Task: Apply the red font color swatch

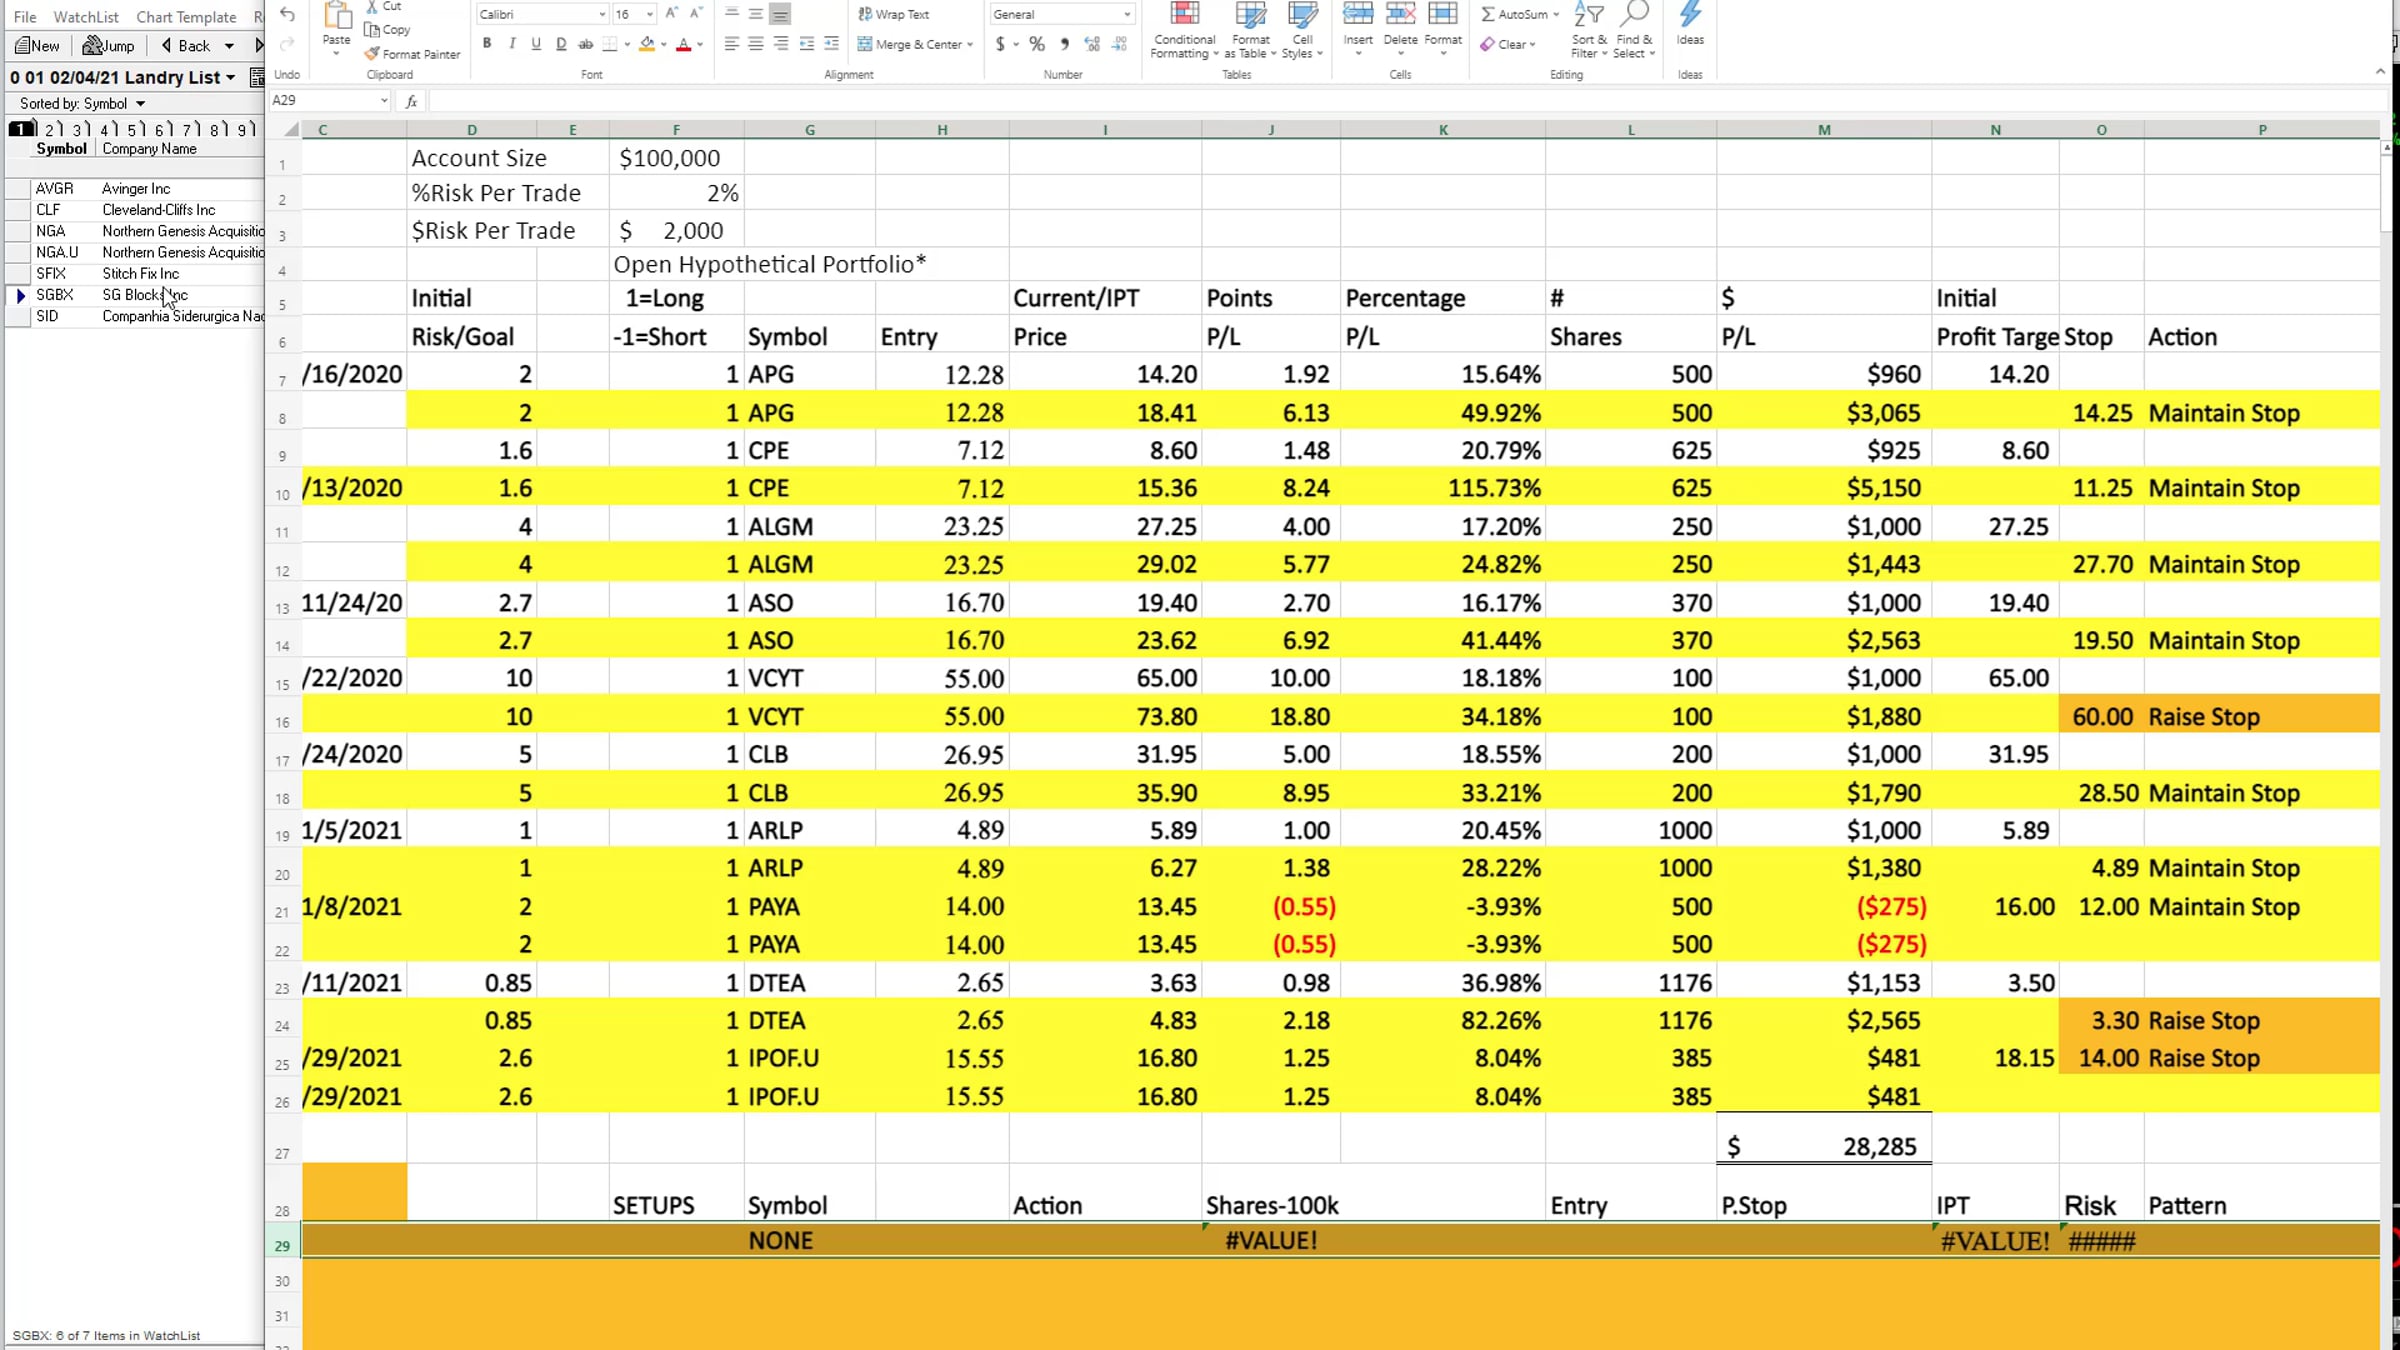Action: click(684, 44)
